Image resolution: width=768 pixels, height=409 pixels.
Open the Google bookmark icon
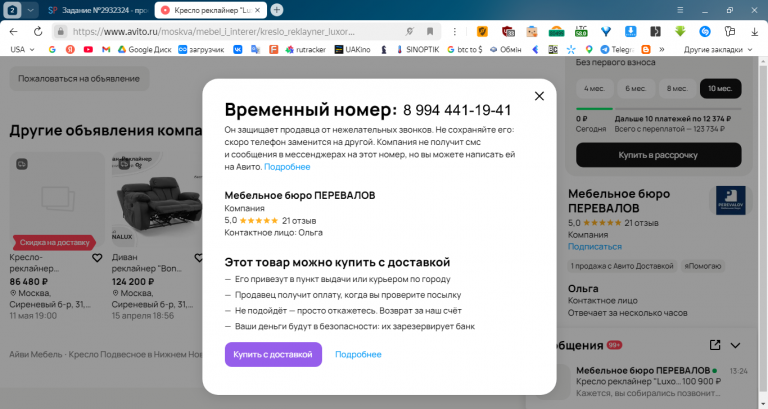coord(52,49)
